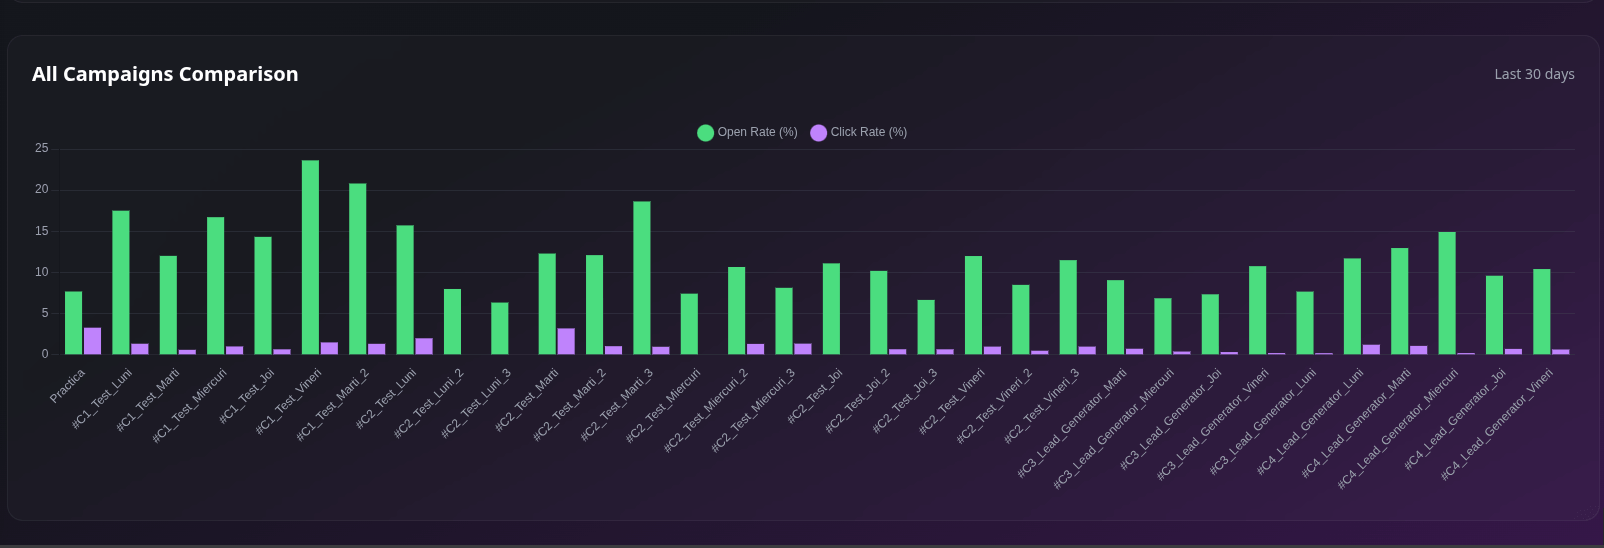Click the Last 30 days label
This screenshot has width=1604, height=548.
pos(1534,74)
